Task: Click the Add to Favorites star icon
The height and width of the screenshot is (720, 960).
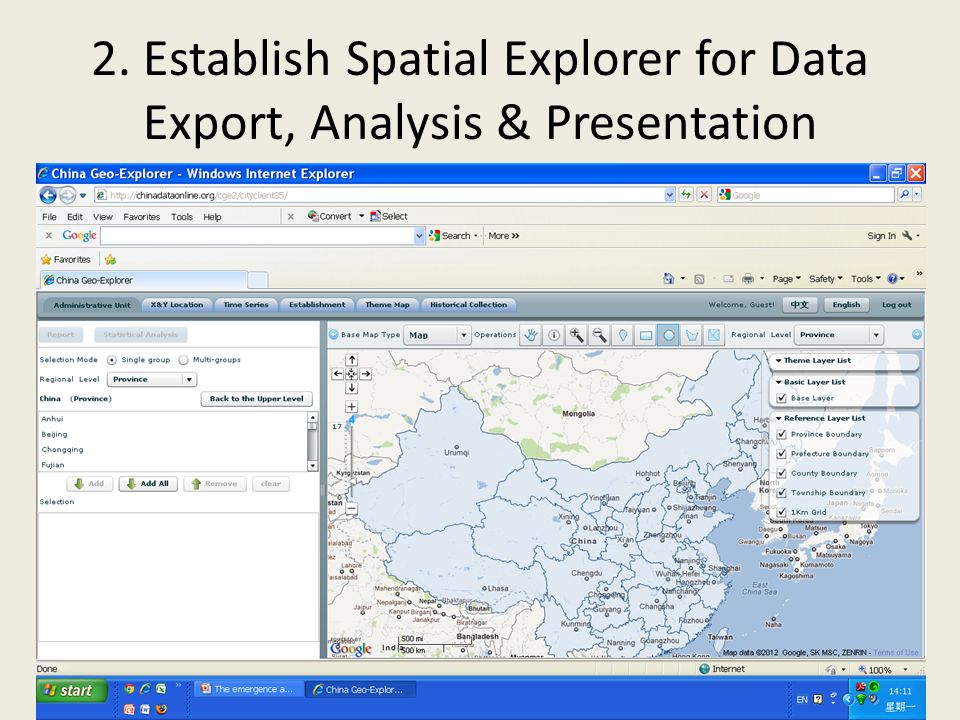Action: 110,260
